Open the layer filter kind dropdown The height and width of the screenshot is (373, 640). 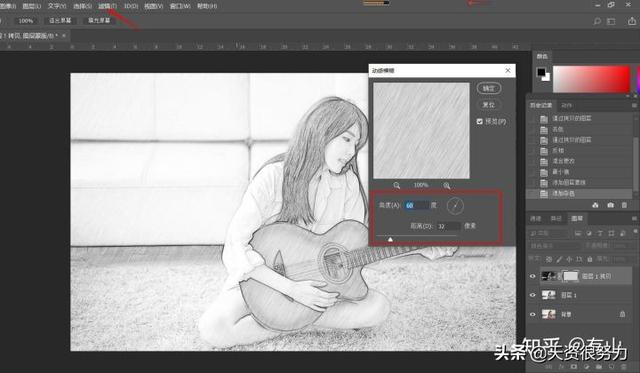[549, 233]
